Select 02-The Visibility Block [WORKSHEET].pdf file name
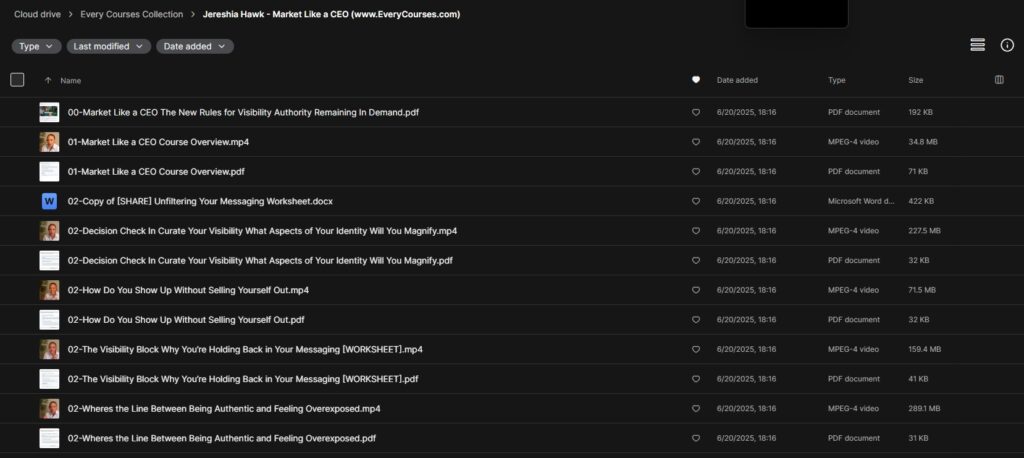The image size is (1024, 458). [x=243, y=379]
